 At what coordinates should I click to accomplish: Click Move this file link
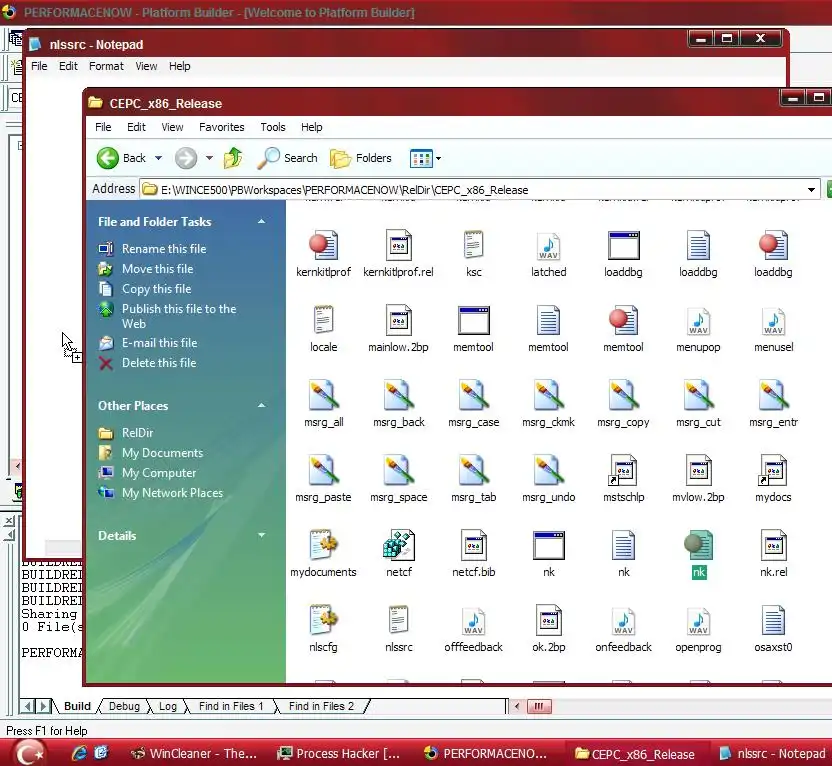158,268
